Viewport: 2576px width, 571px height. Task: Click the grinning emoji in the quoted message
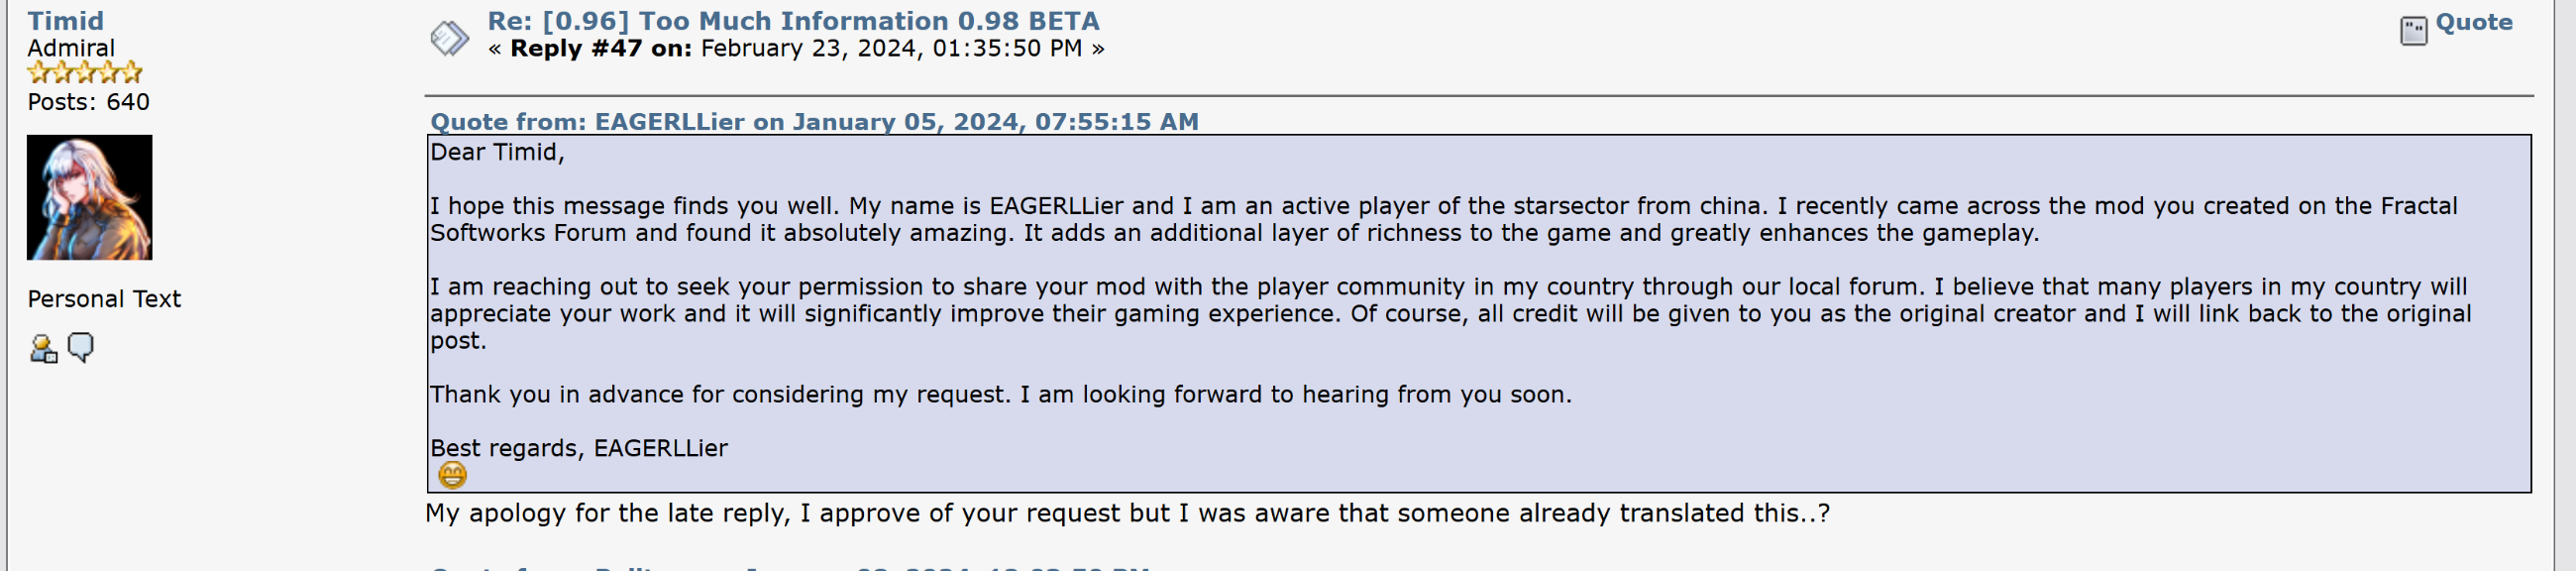pyautogui.click(x=452, y=475)
